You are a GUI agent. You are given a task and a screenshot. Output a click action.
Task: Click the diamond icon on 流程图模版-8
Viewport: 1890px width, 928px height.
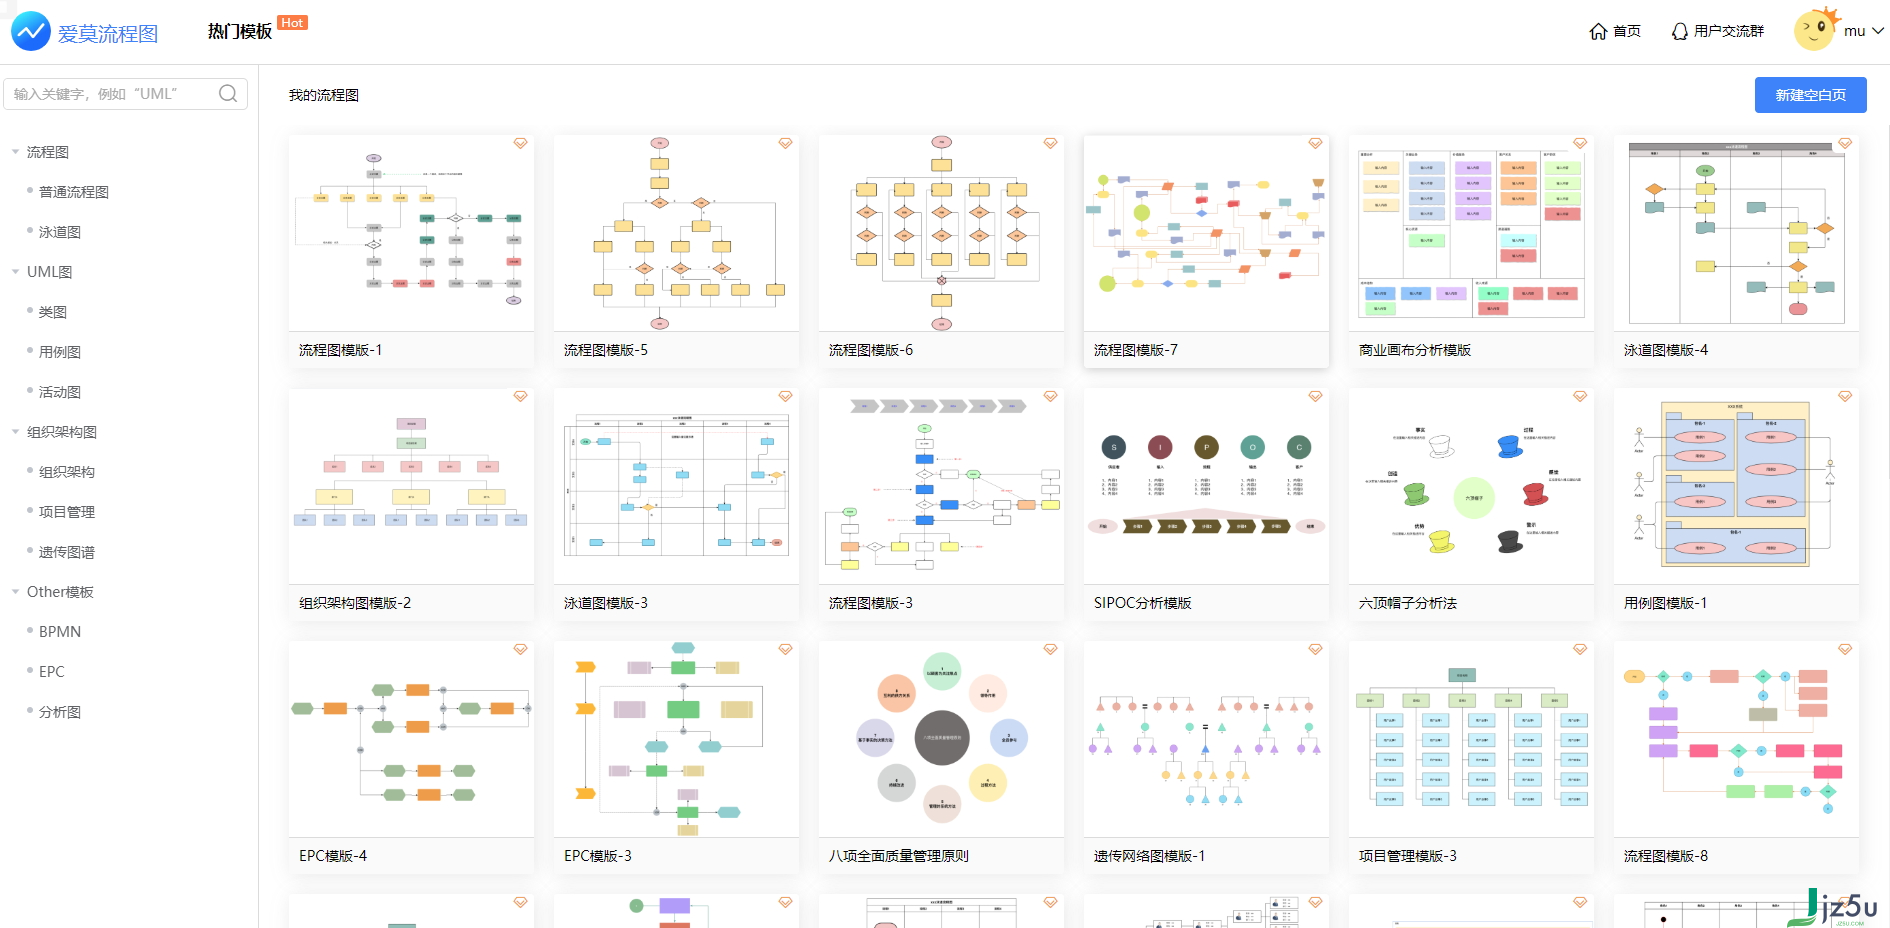pyautogui.click(x=1845, y=649)
